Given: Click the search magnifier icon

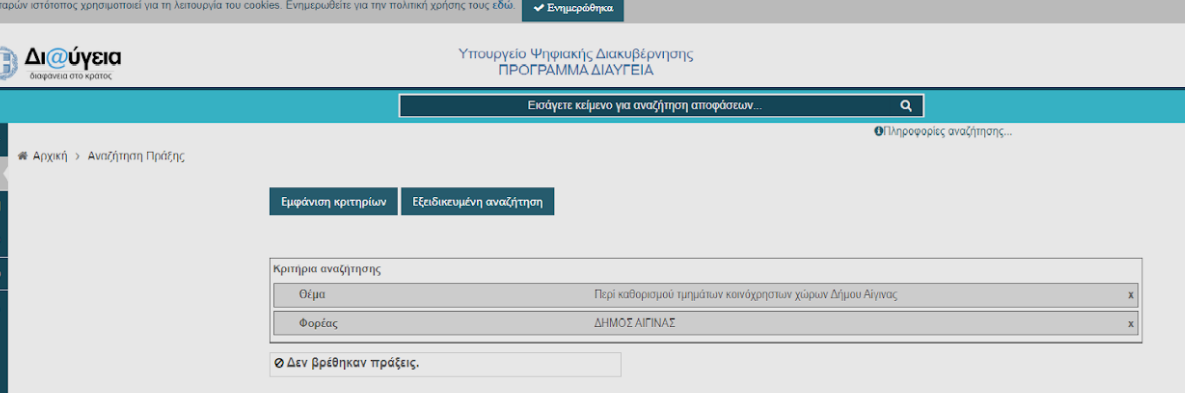Looking at the screenshot, I should 906,106.
